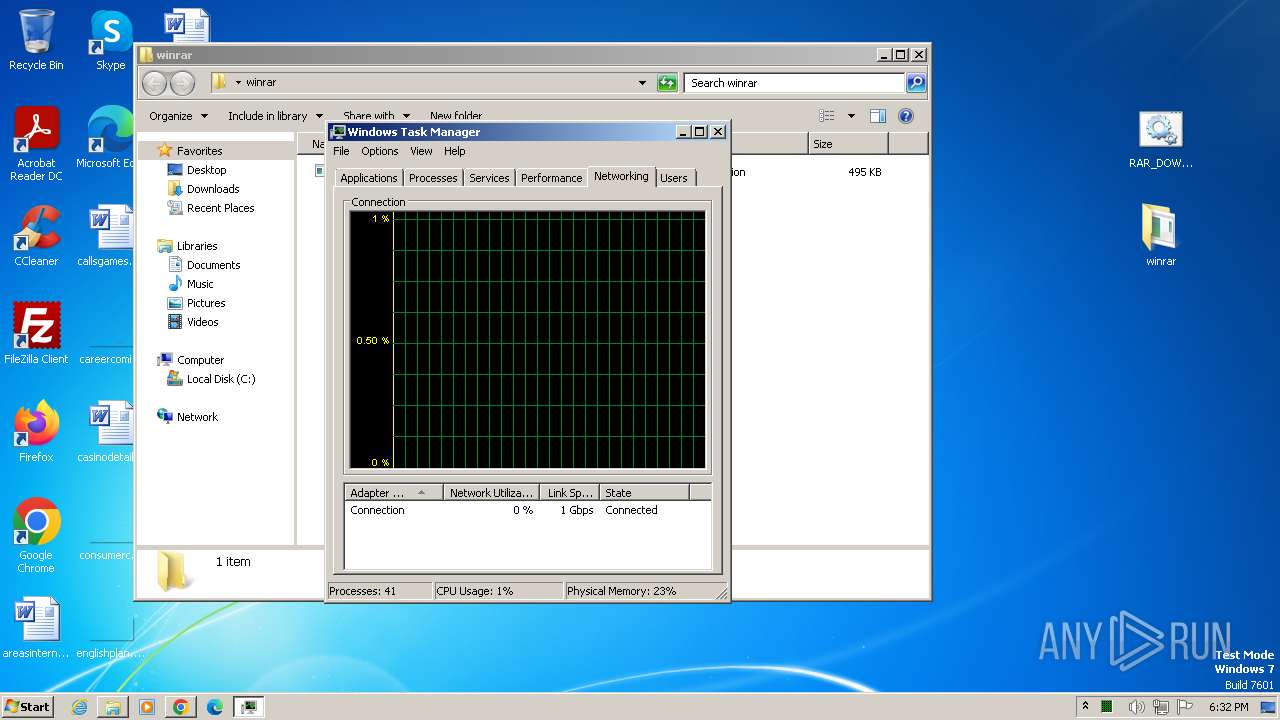Select Network in navigation pane
This screenshot has height=720, width=1280.
(x=197, y=417)
